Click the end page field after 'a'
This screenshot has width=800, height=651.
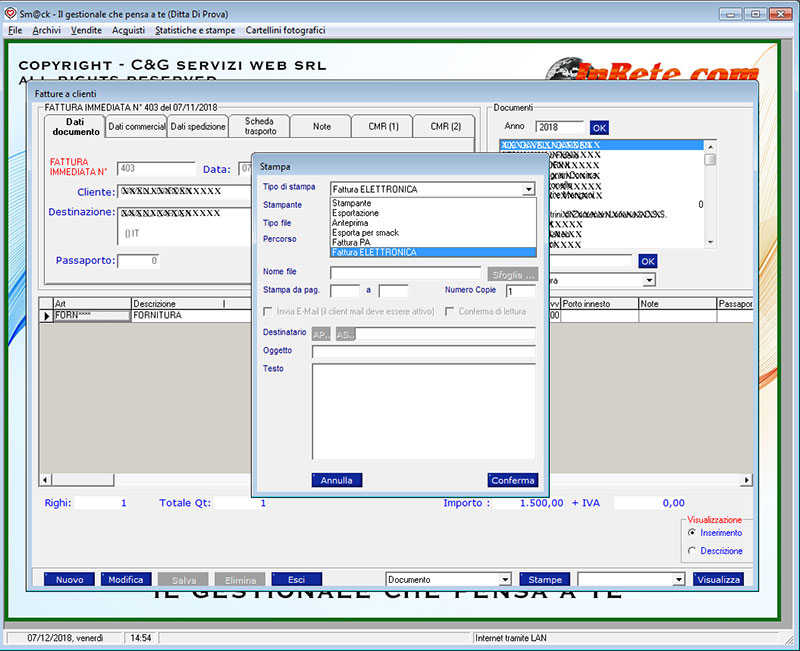click(393, 291)
